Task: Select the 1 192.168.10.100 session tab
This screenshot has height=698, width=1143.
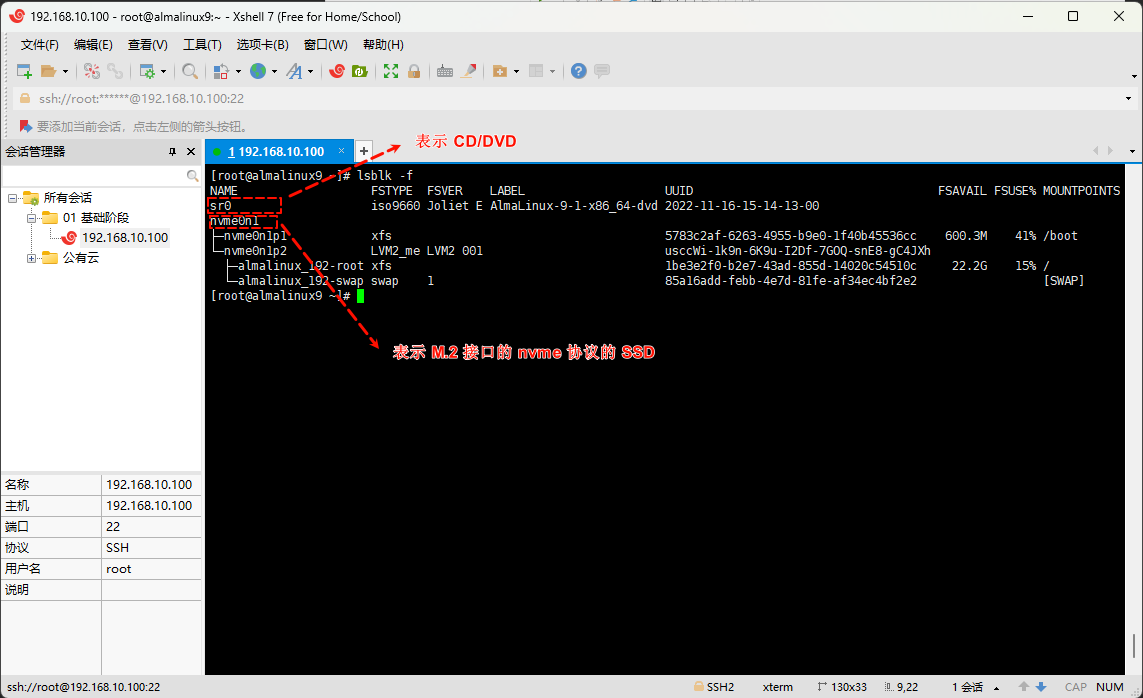Action: 276,152
